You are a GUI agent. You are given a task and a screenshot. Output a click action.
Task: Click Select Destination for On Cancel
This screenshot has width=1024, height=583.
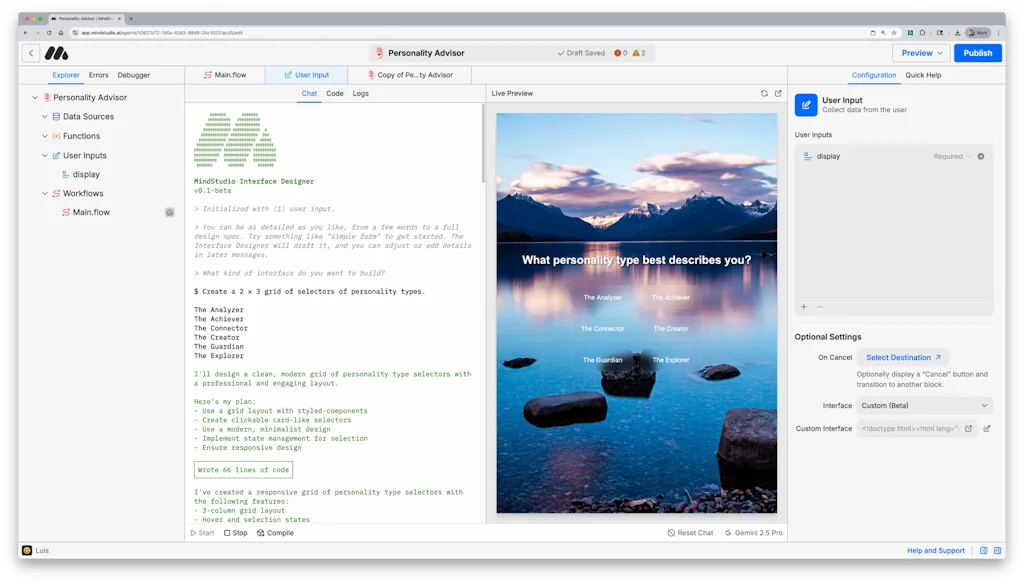(x=901, y=357)
